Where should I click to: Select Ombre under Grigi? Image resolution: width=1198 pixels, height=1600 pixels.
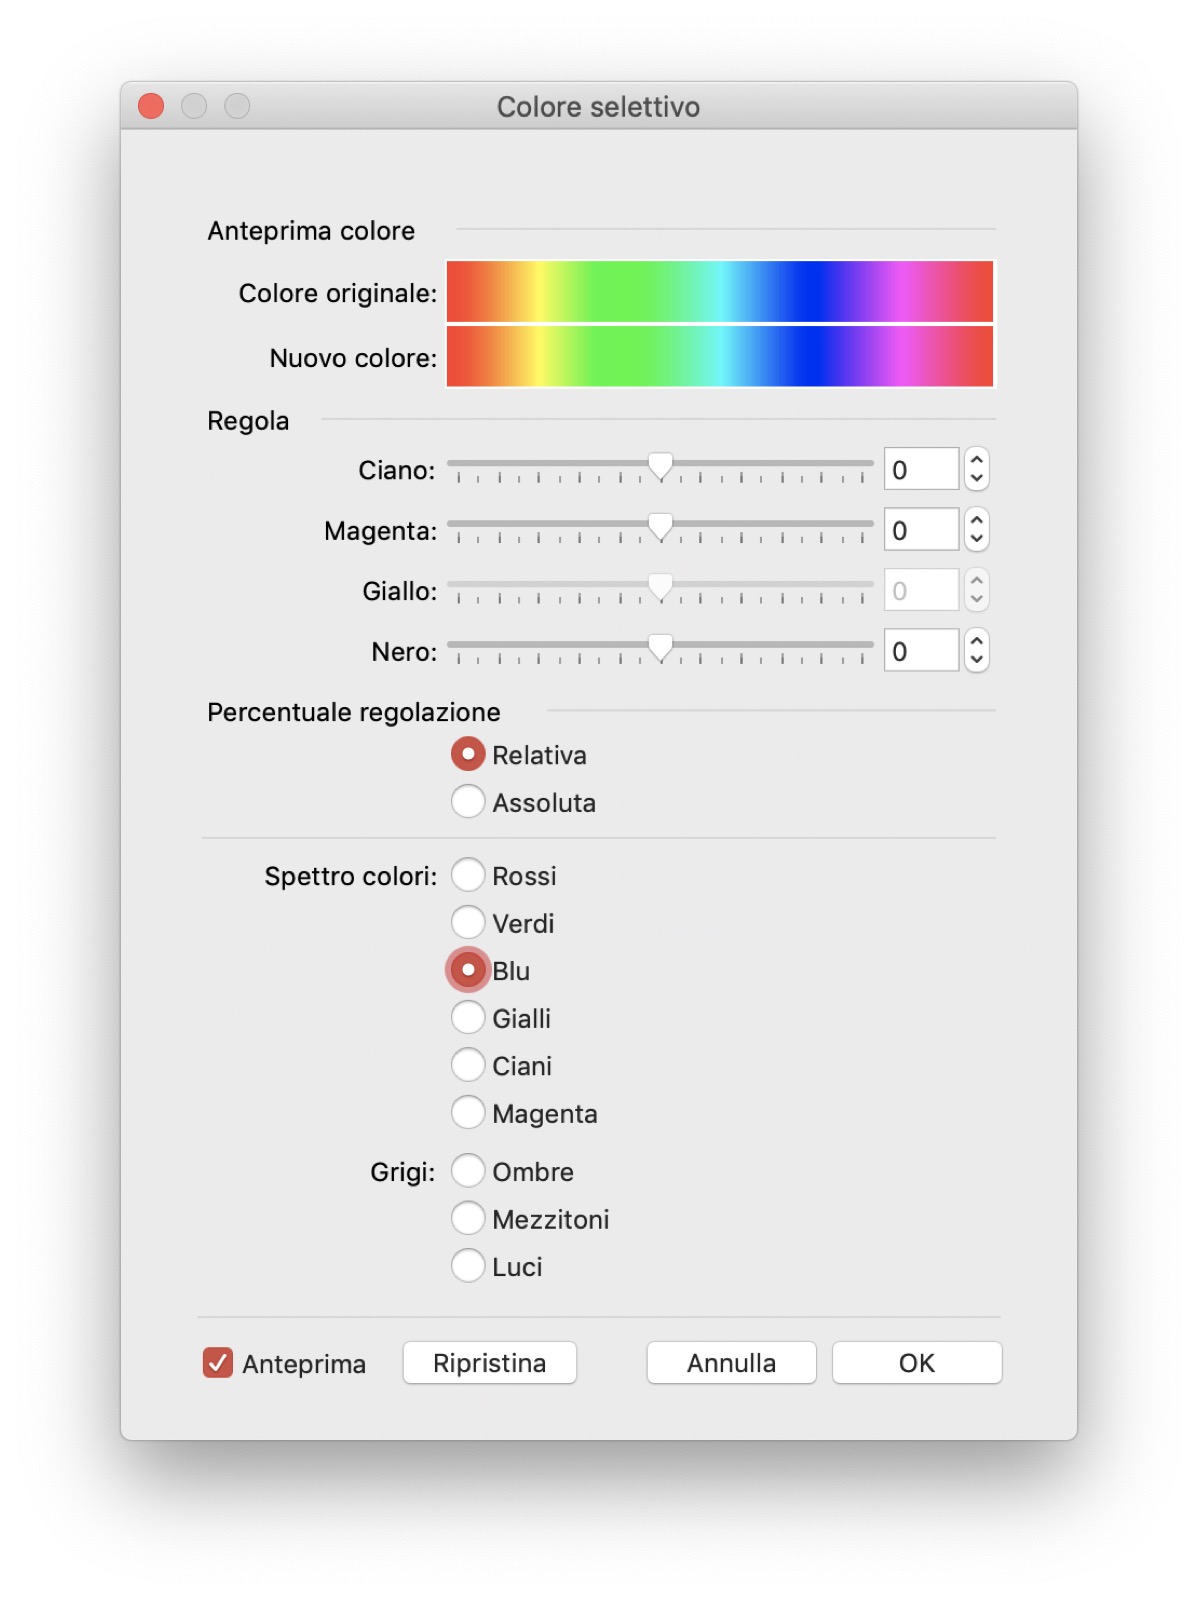tap(468, 1170)
